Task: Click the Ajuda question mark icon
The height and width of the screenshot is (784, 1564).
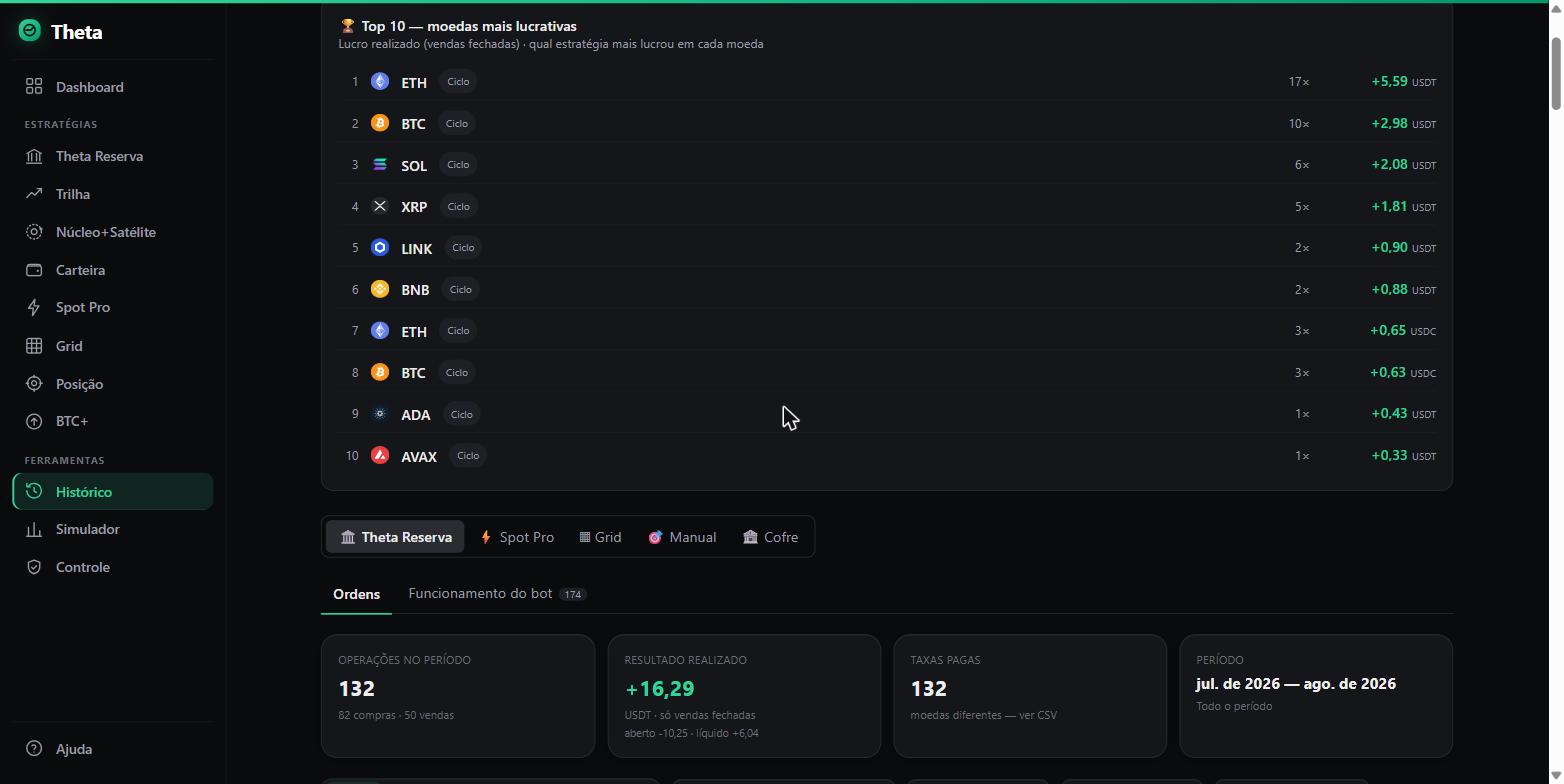Action: pyautogui.click(x=34, y=749)
